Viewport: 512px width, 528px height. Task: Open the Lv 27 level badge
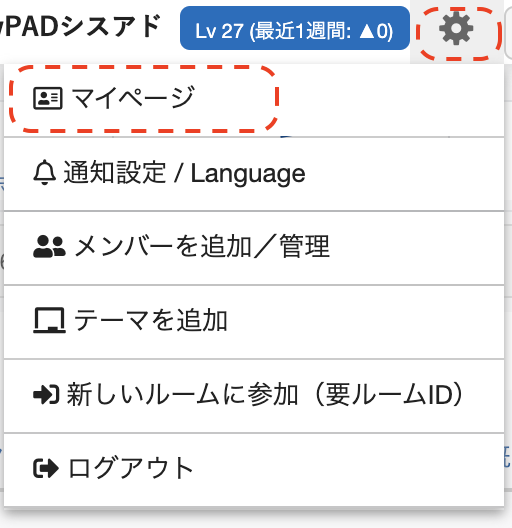(295, 28)
